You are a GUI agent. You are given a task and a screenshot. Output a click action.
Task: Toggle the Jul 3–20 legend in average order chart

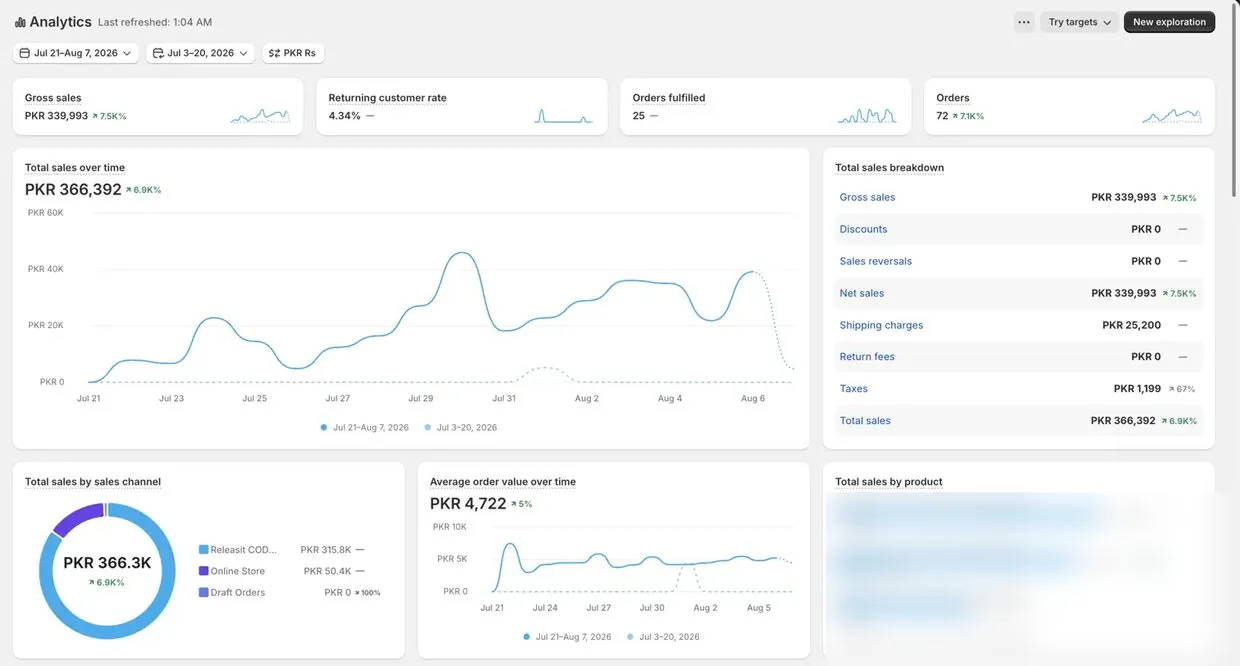pyautogui.click(x=664, y=636)
